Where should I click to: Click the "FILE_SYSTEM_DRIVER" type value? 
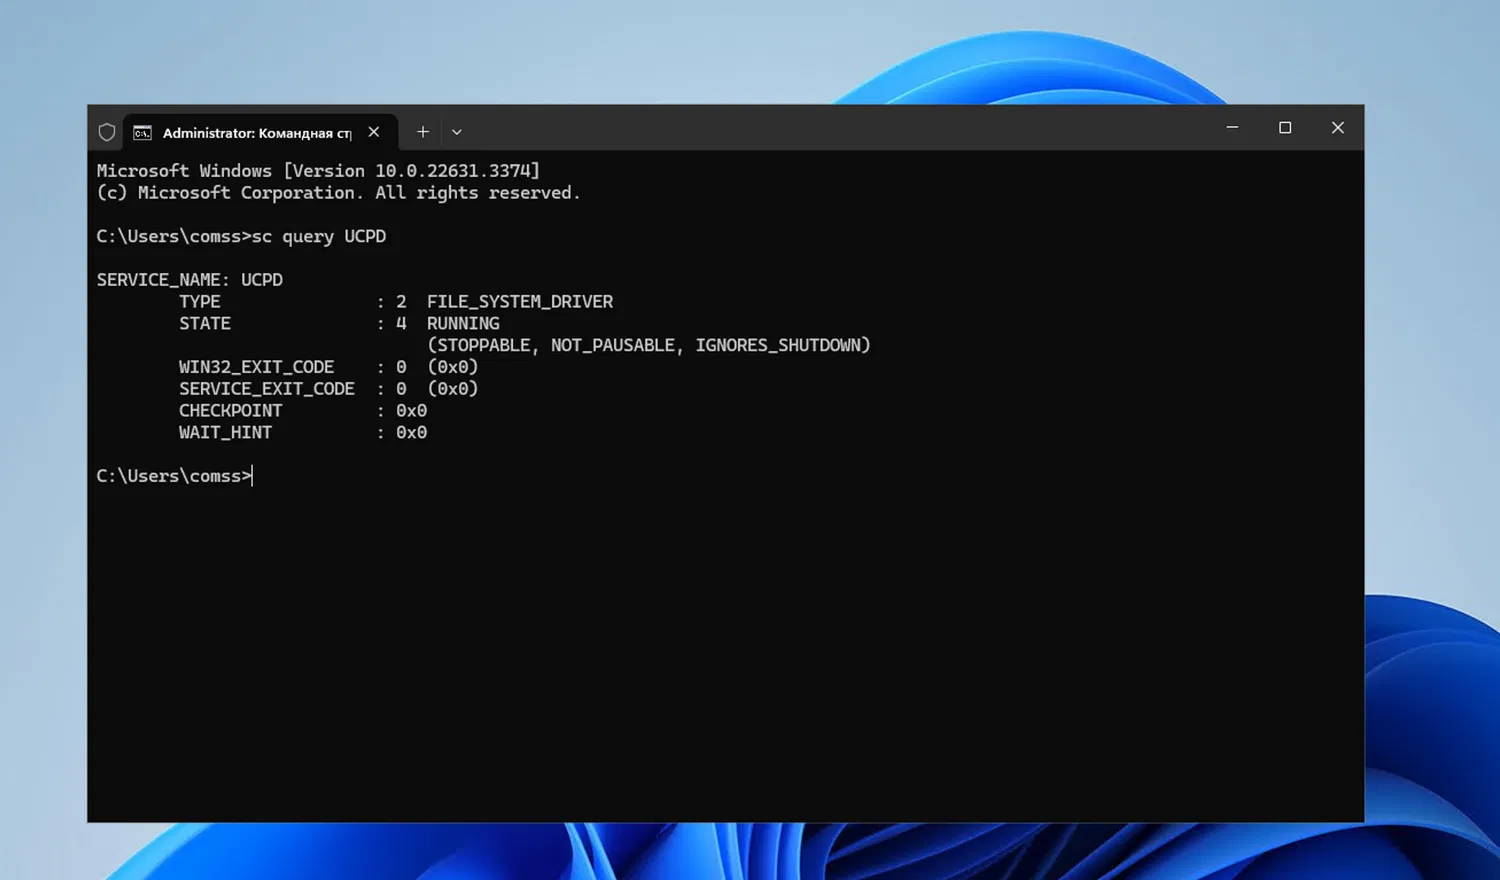coord(520,302)
